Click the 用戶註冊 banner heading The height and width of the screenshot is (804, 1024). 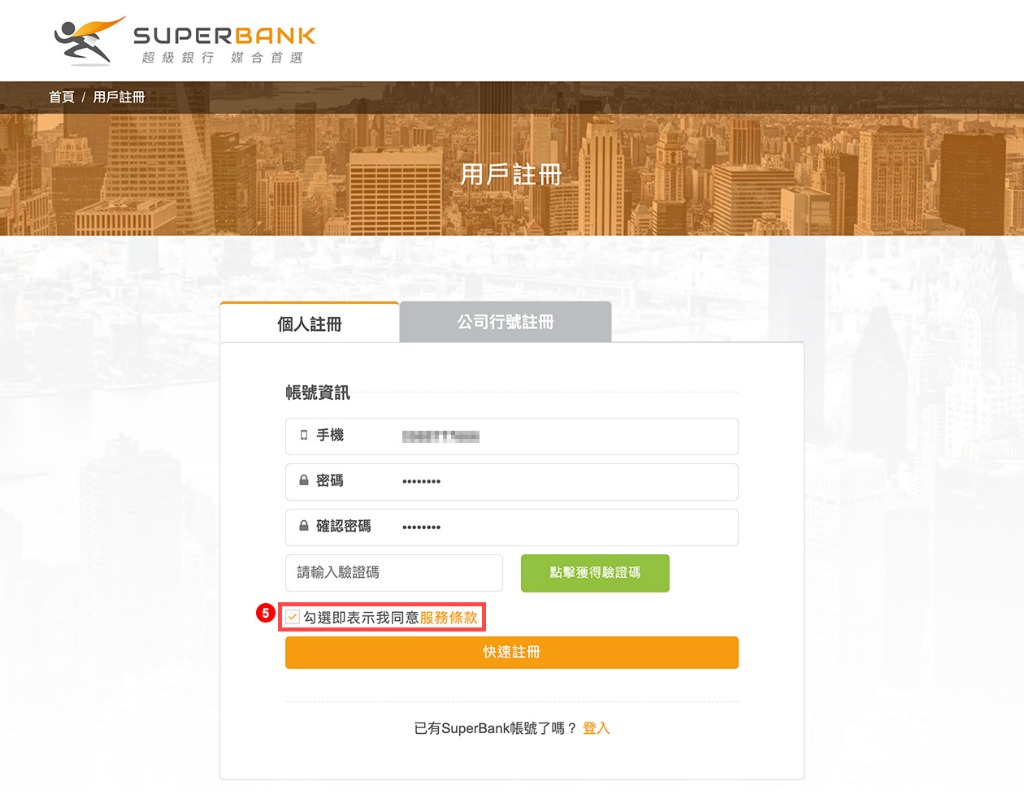click(x=511, y=175)
